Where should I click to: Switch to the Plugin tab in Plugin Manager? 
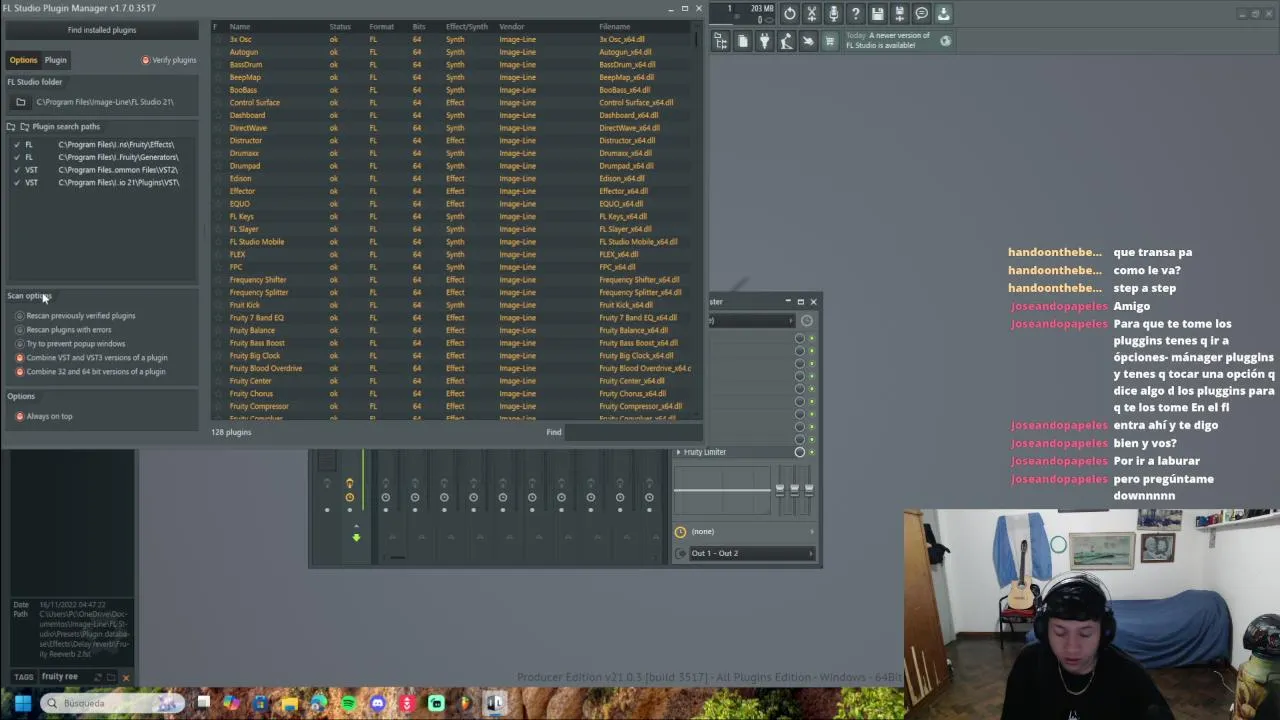[x=55, y=60]
